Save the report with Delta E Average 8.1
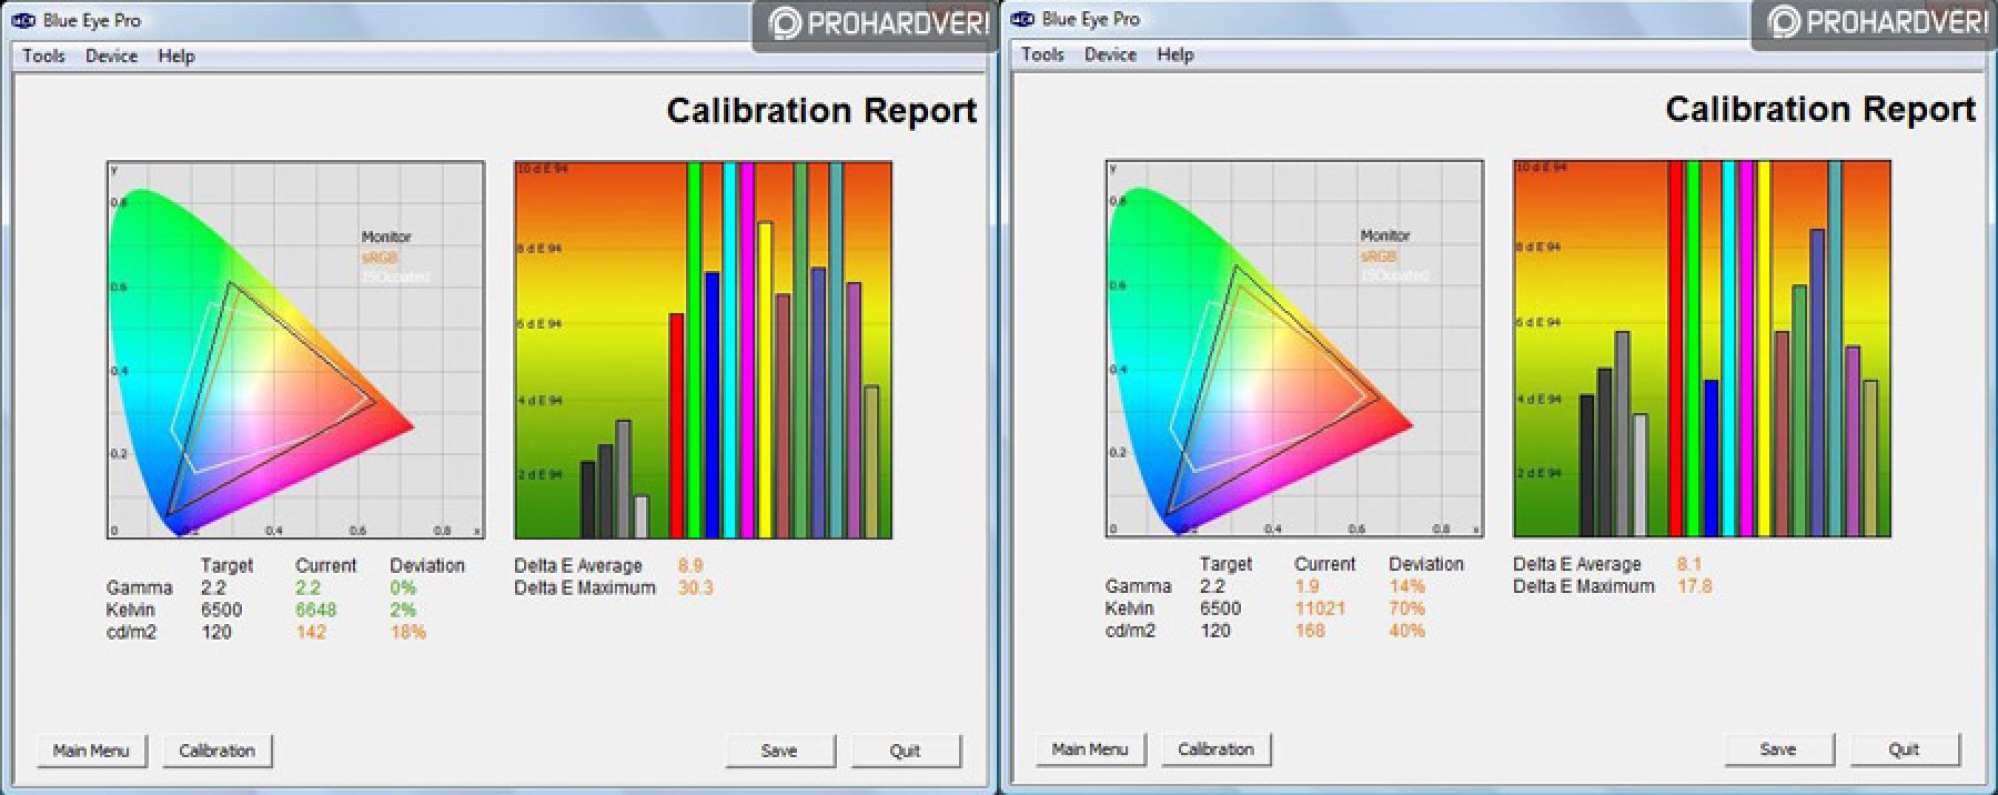 pos(1777,749)
